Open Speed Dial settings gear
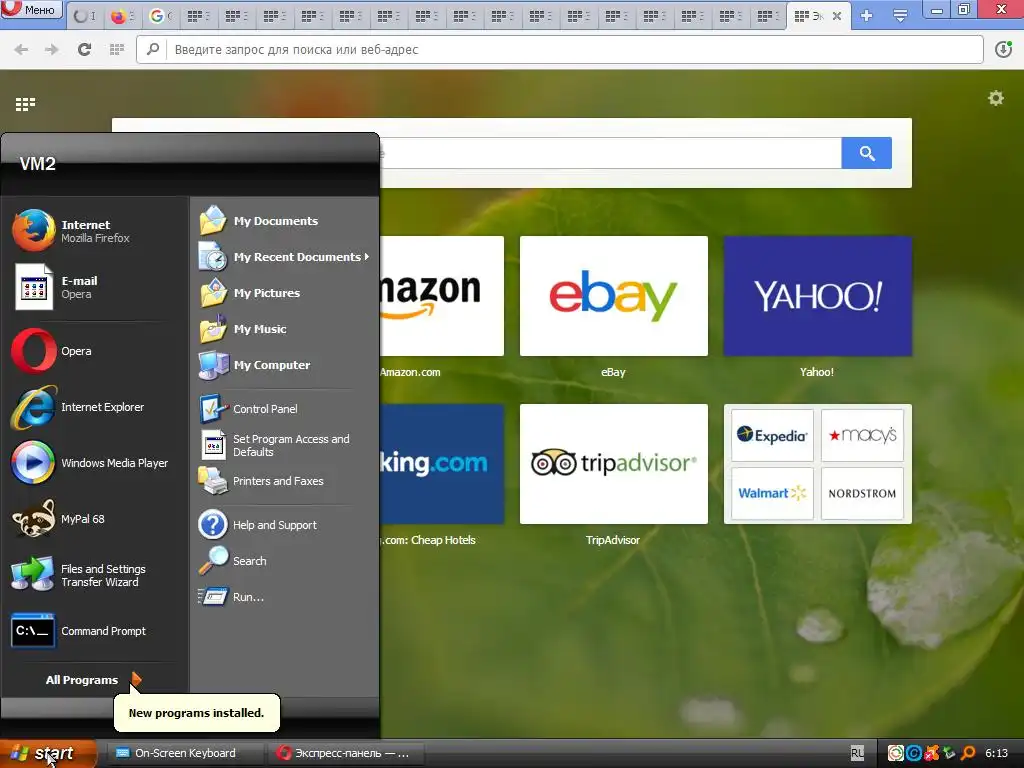 [x=995, y=99]
